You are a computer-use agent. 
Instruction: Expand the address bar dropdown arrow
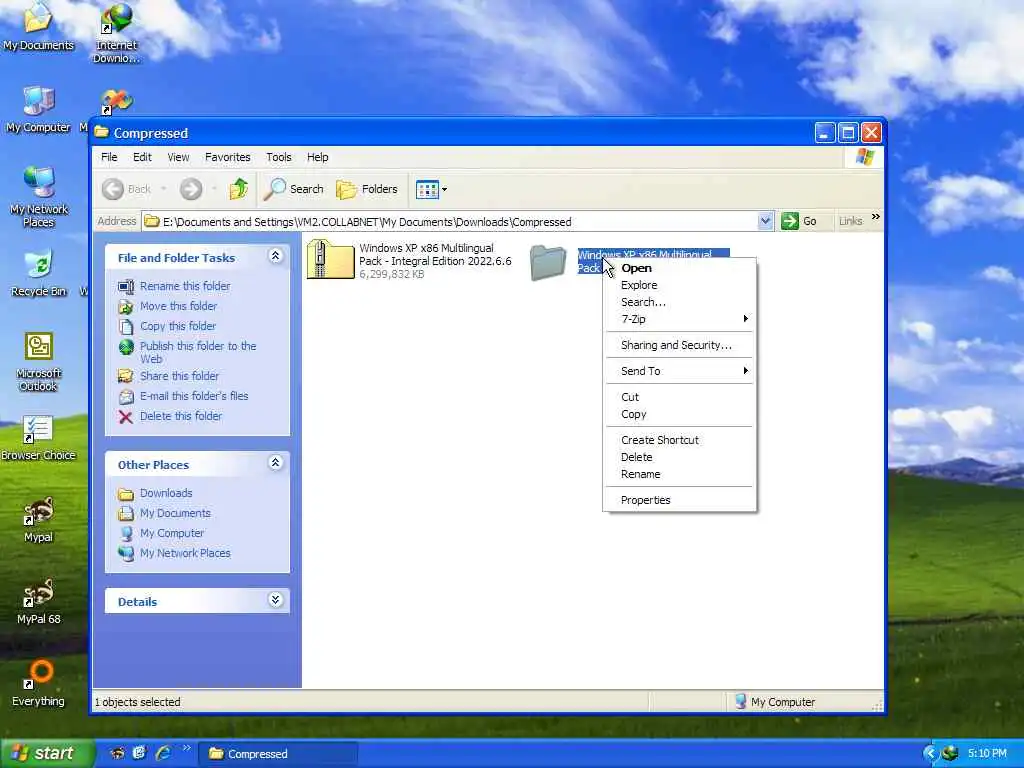click(x=765, y=221)
